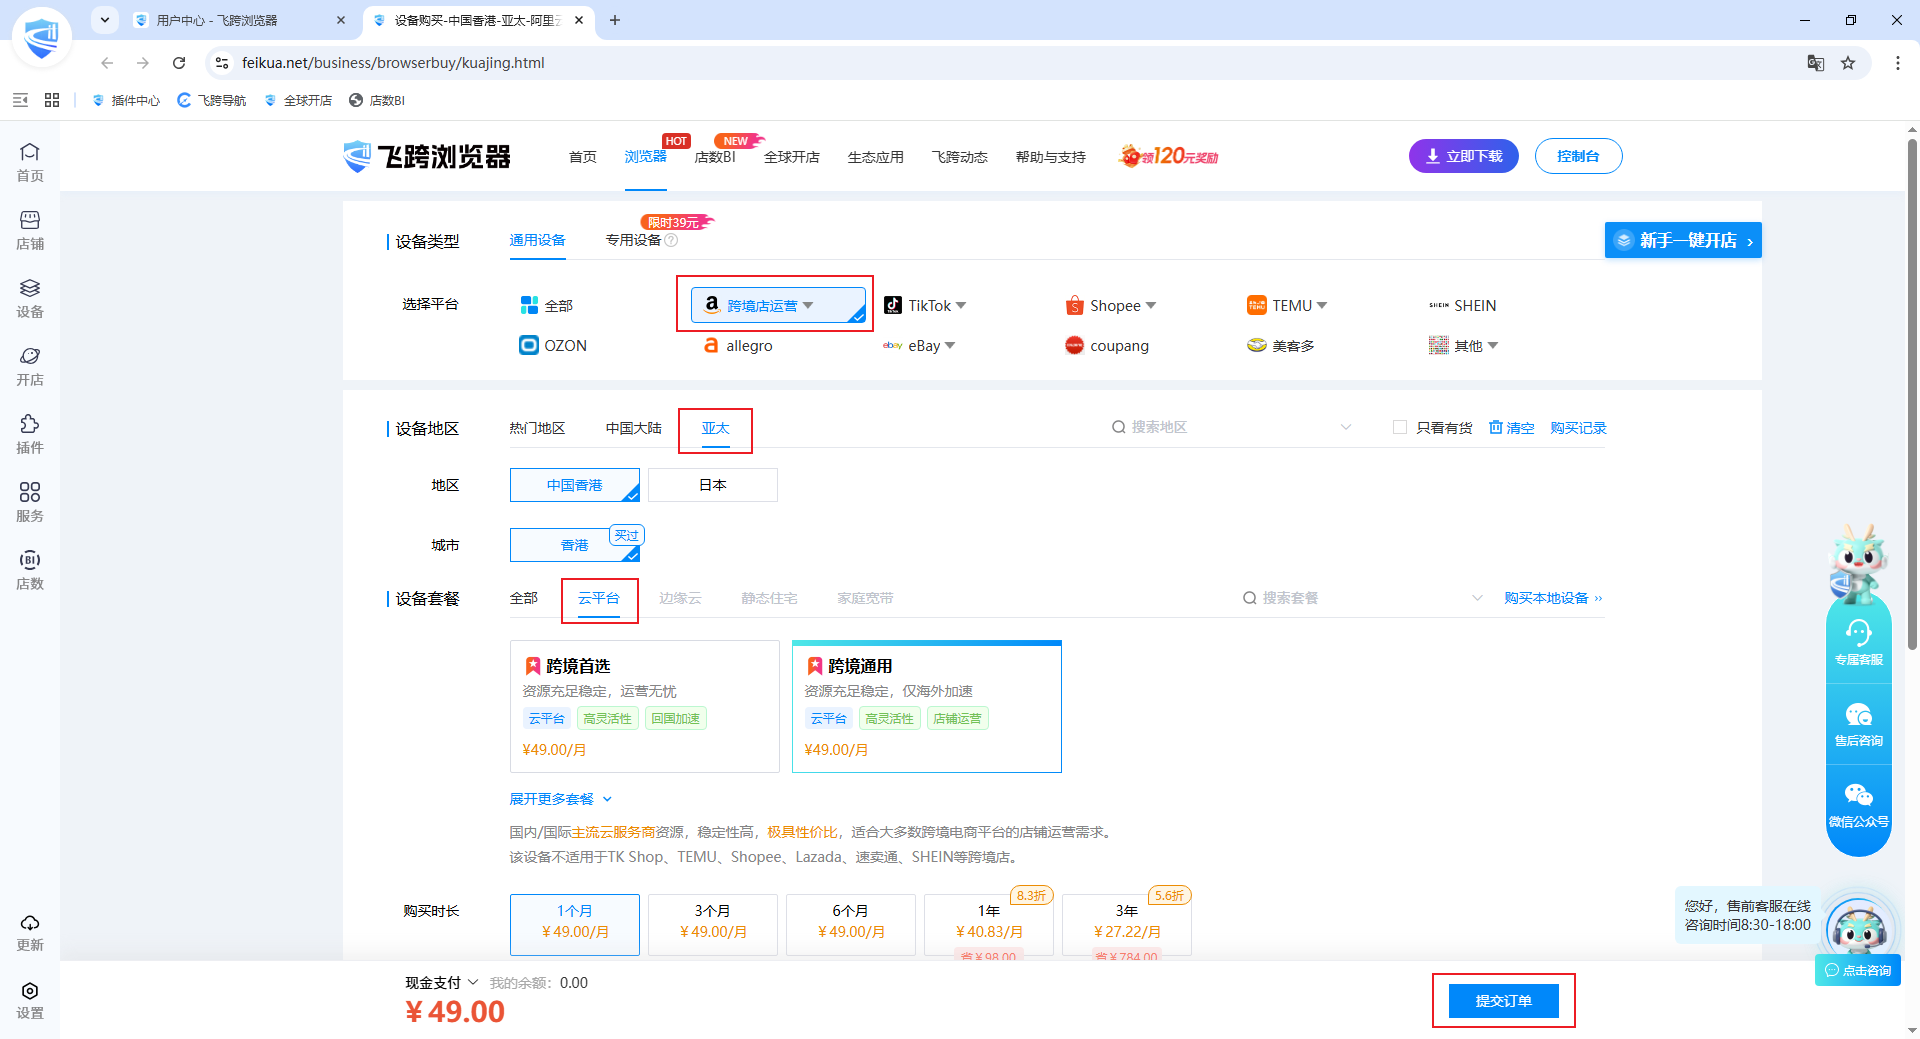
Task: Bookmark page with star icon
Action: click(x=1848, y=63)
